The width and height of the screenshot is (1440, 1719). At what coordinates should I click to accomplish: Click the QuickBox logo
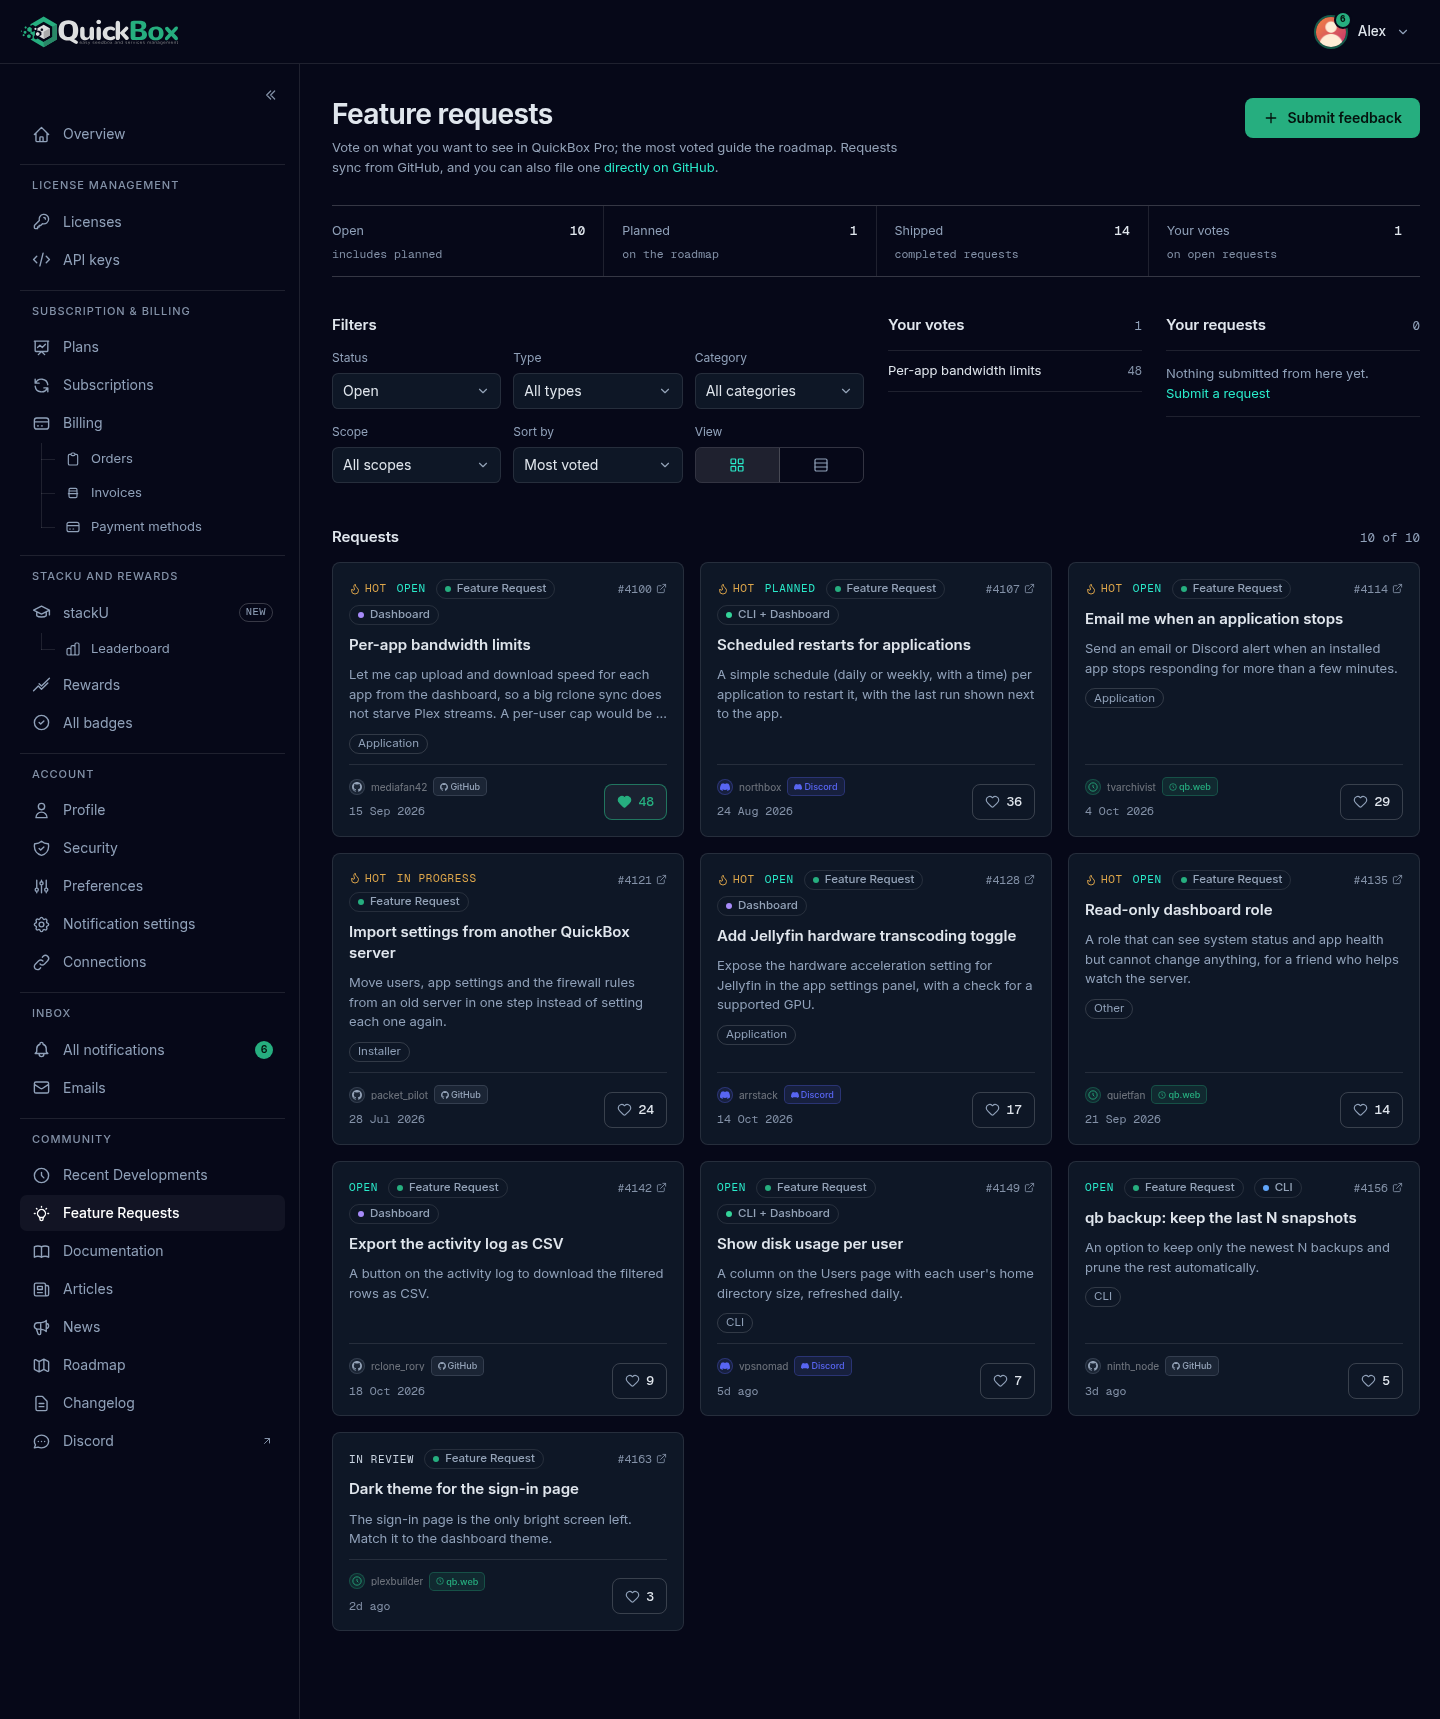(x=100, y=32)
